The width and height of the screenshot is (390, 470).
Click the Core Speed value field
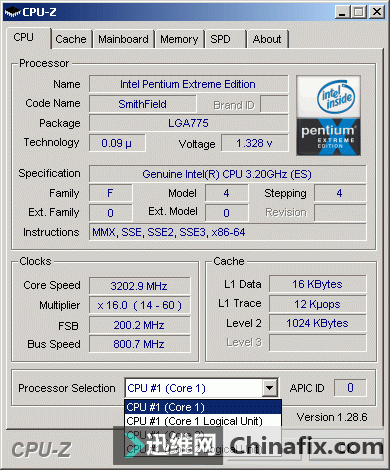pyautogui.click(x=139, y=286)
